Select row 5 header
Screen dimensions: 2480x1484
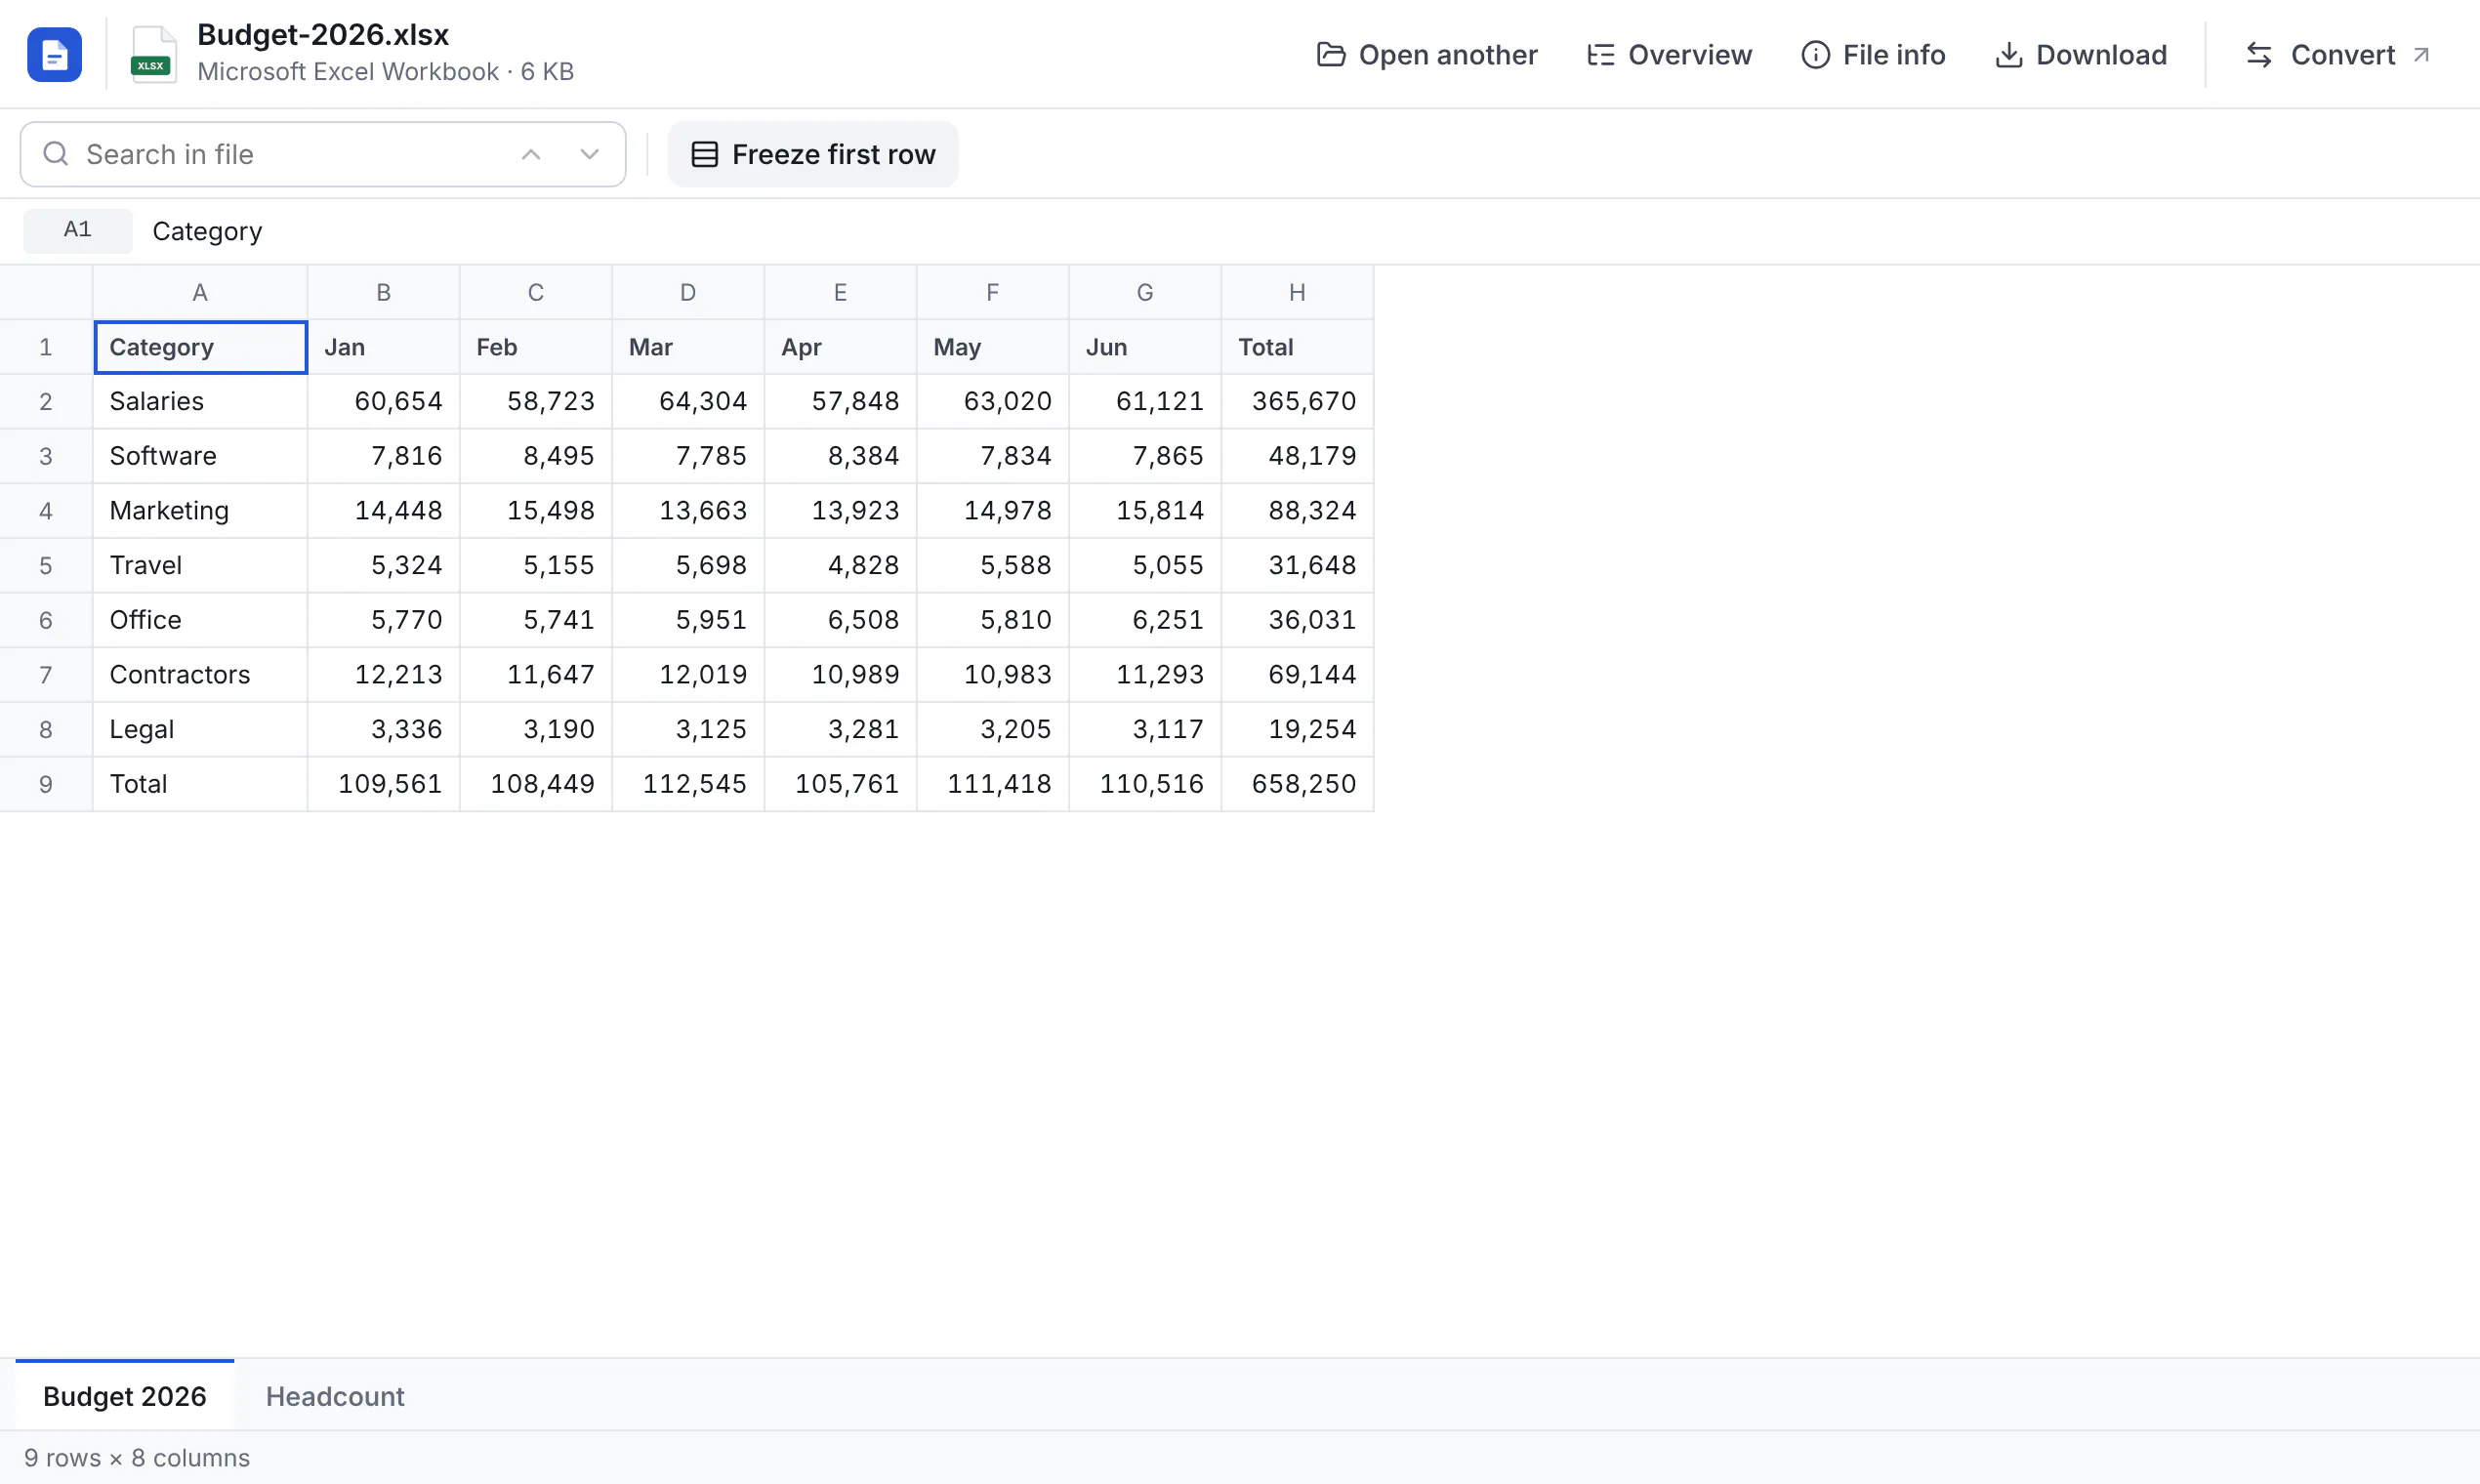(46, 565)
